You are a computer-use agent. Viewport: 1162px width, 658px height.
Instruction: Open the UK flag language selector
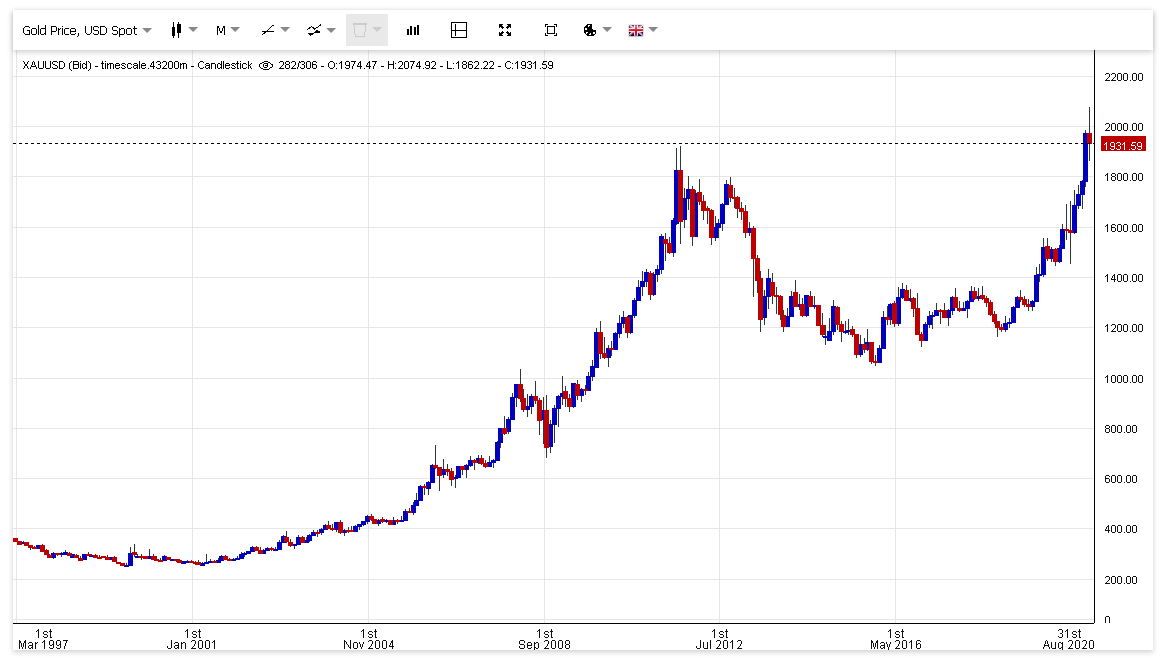[x=643, y=30]
